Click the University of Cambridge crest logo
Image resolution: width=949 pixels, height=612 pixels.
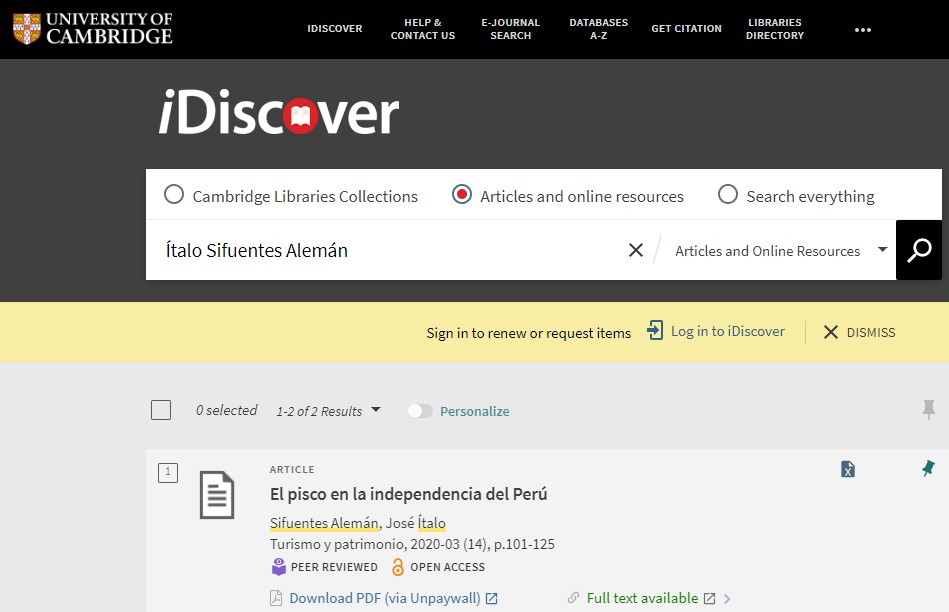point(27,28)
